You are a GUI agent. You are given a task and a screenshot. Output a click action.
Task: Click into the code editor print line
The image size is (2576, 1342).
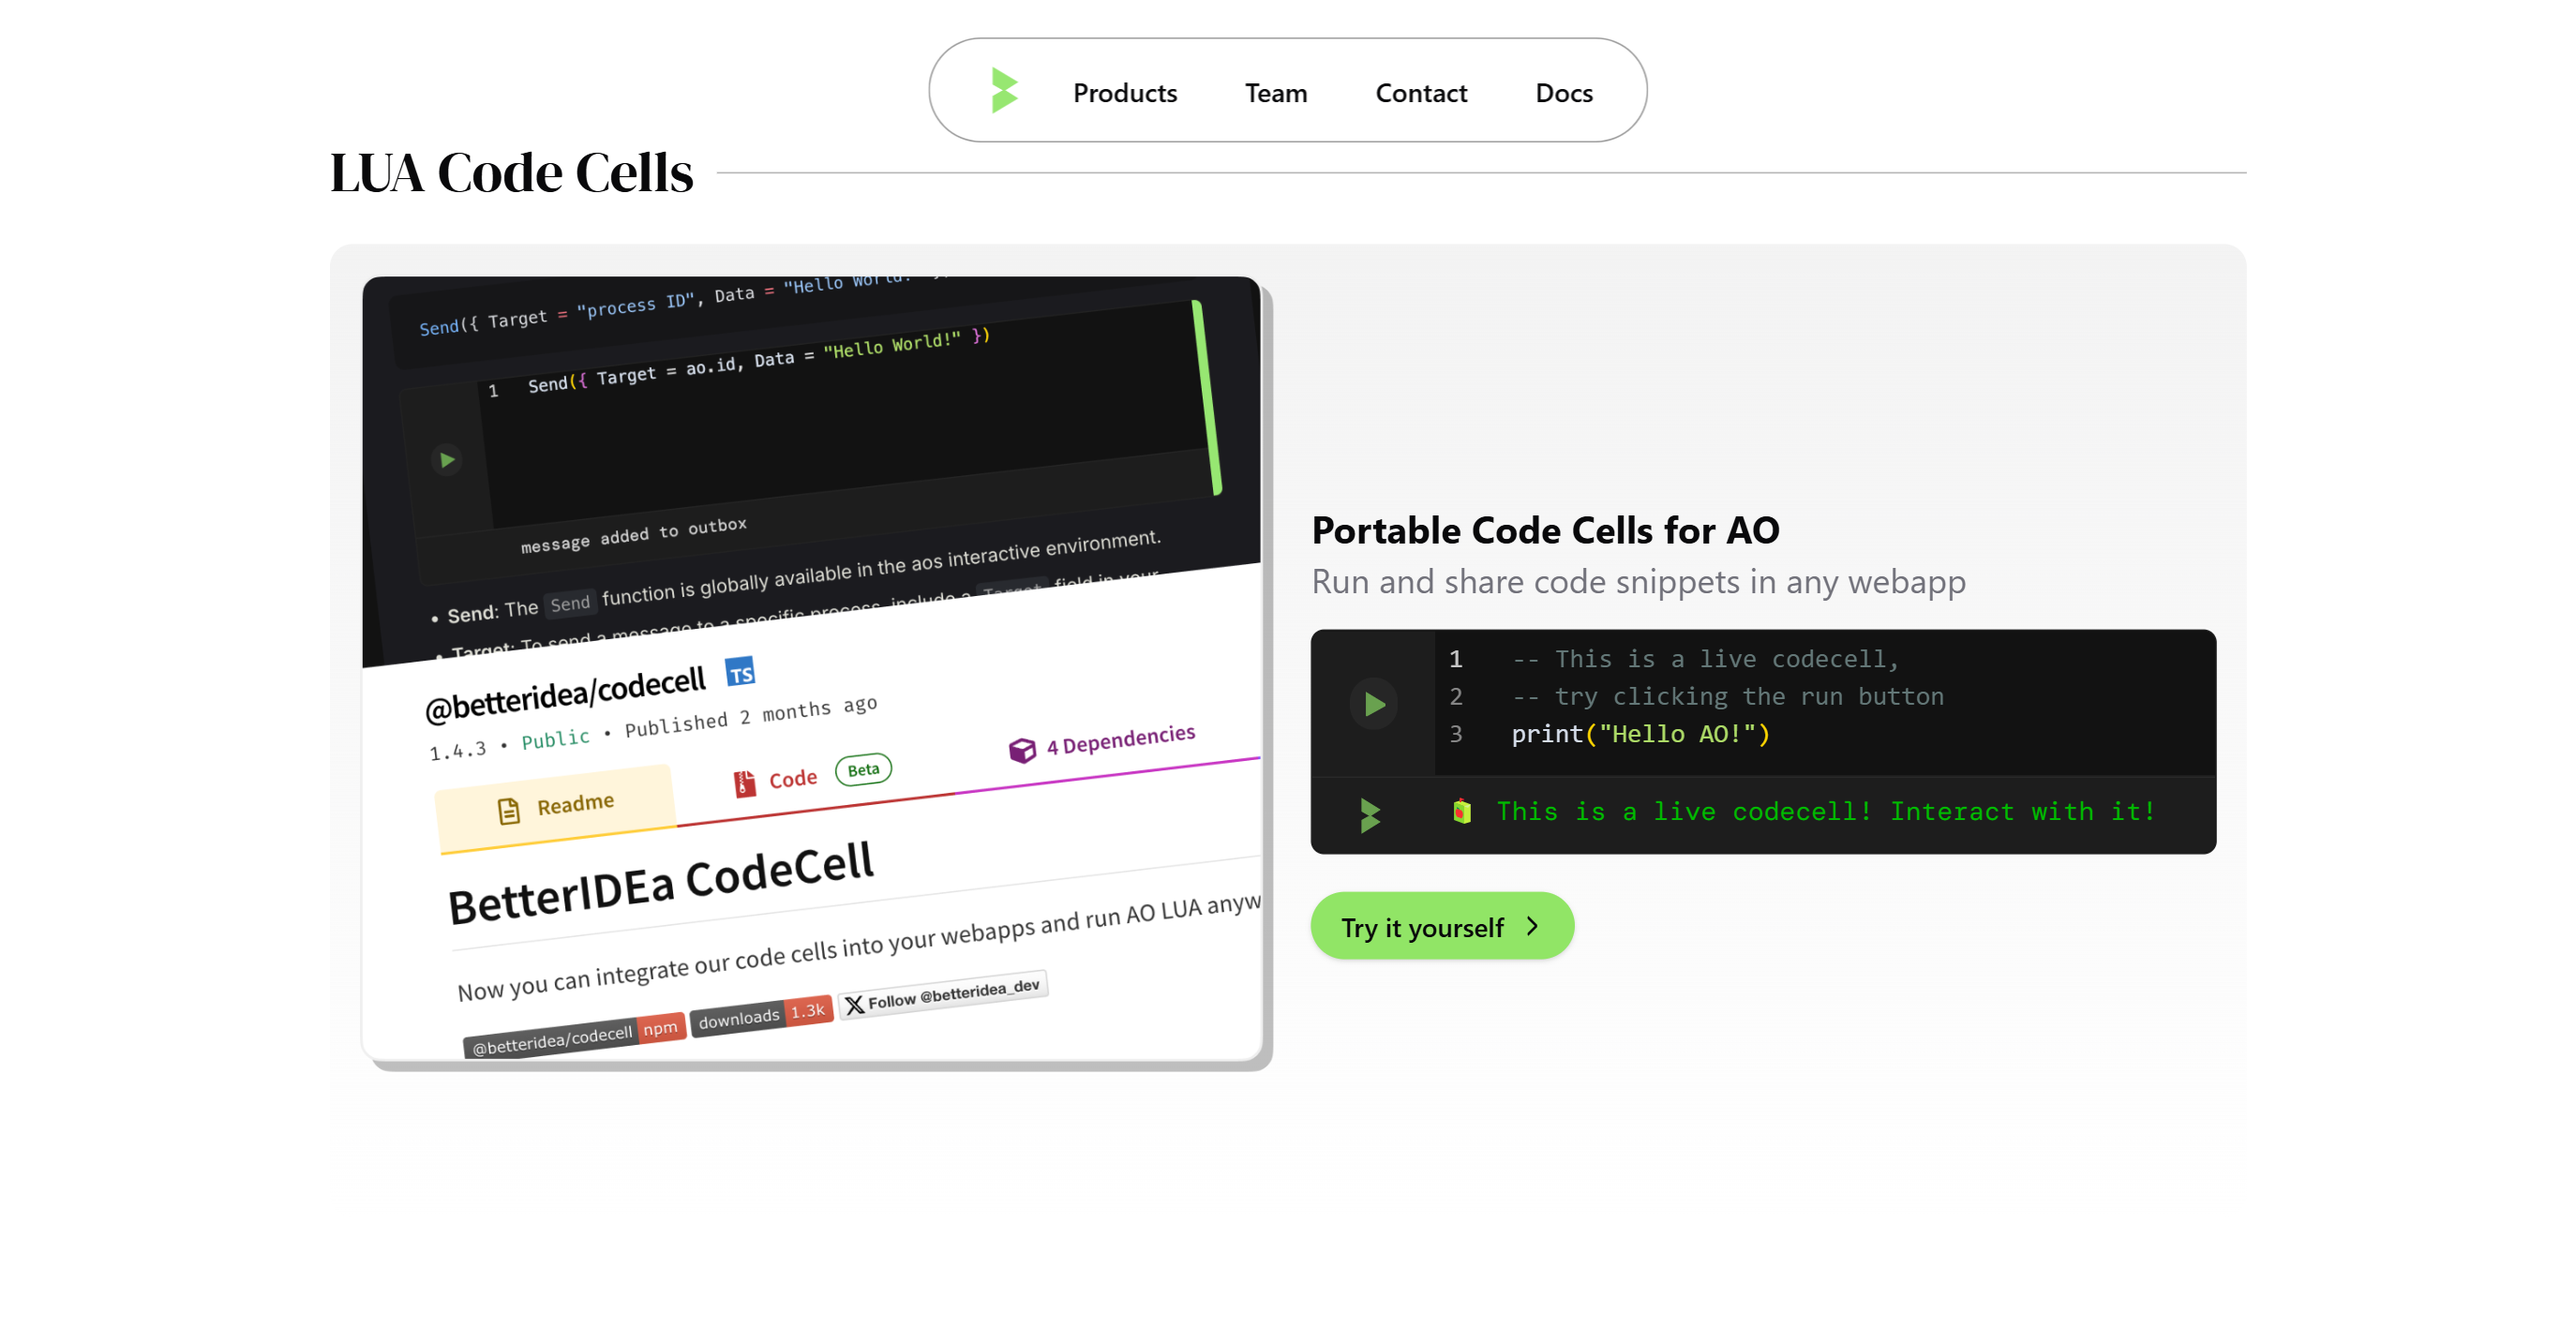[1640, 734]
